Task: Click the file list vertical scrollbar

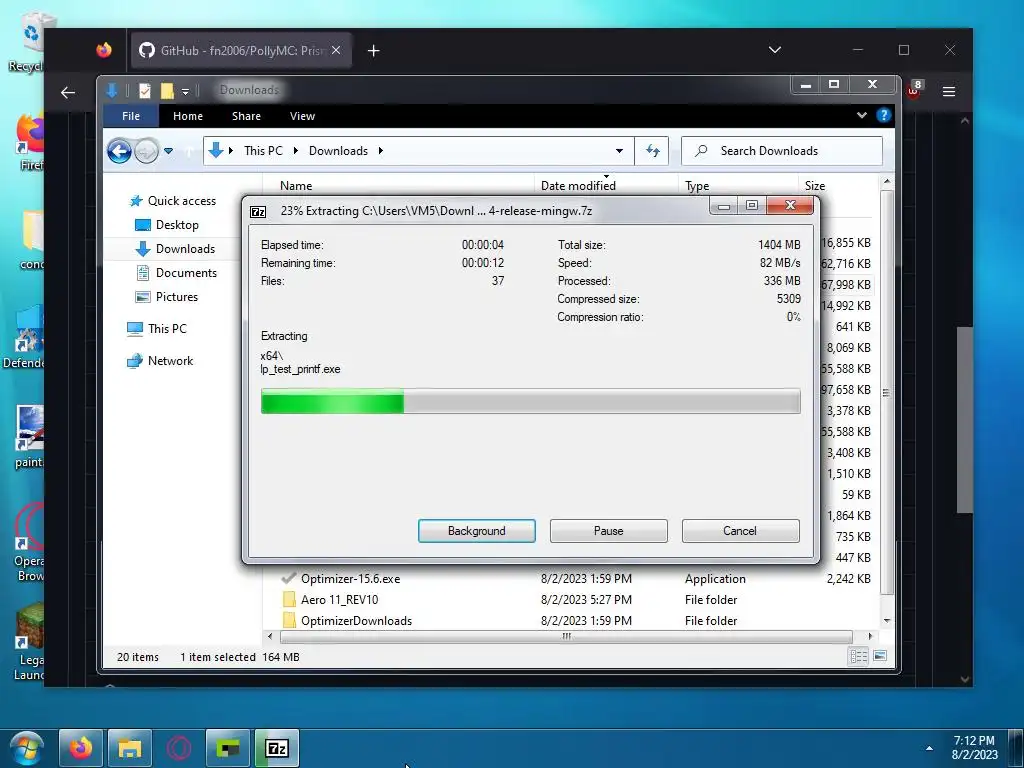Action: point(886,392)
